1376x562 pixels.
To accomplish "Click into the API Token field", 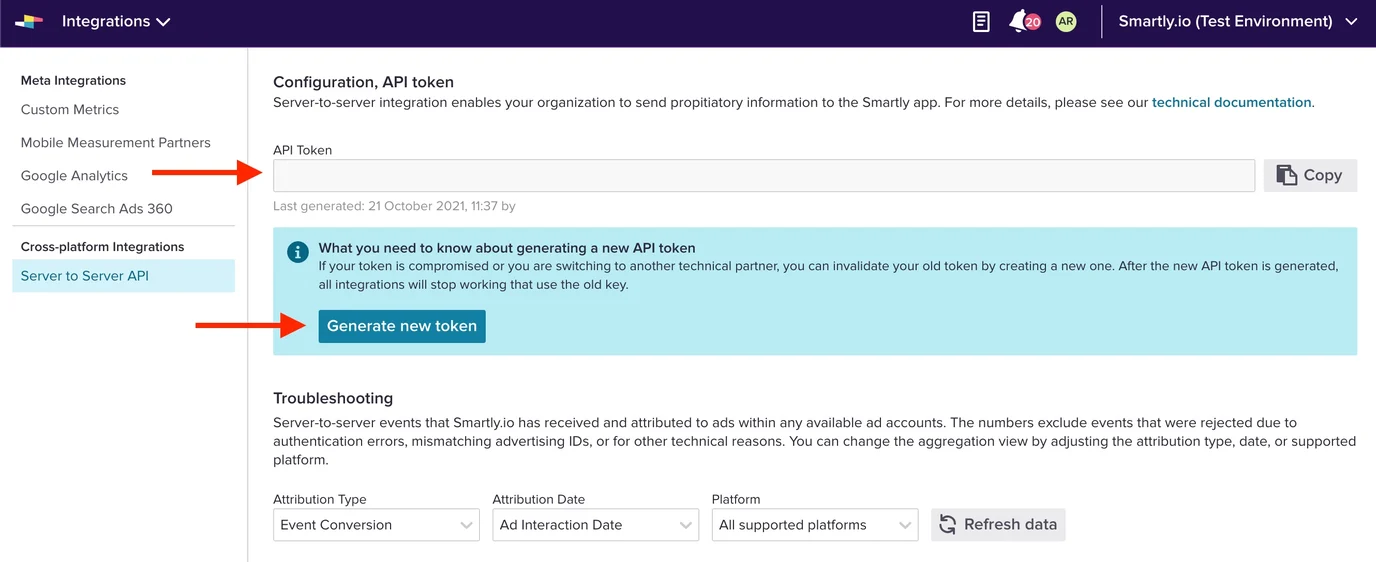I will [763, 175].
